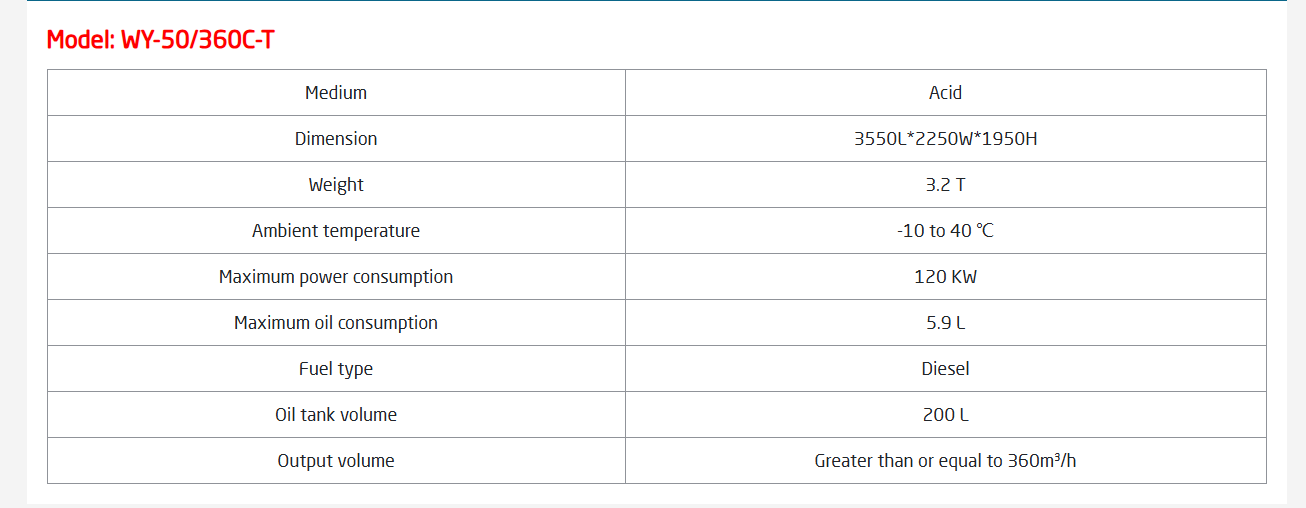
Task: Select the 200 L value cell
Action: (x=946, y=415)
